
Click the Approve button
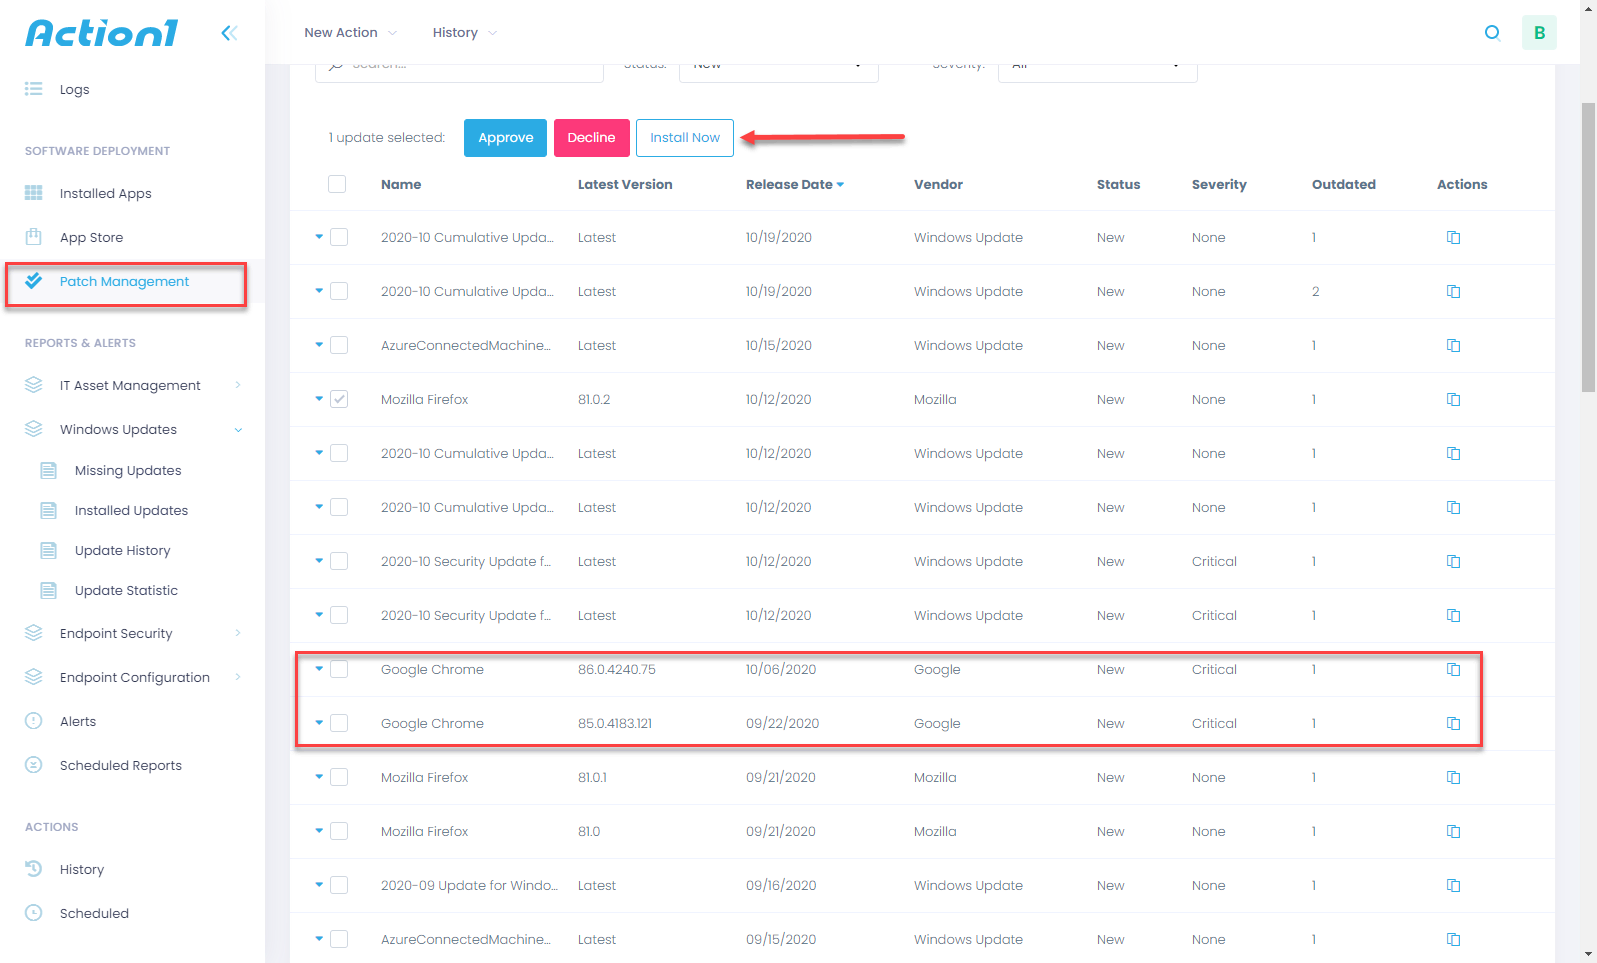[505, 138]
